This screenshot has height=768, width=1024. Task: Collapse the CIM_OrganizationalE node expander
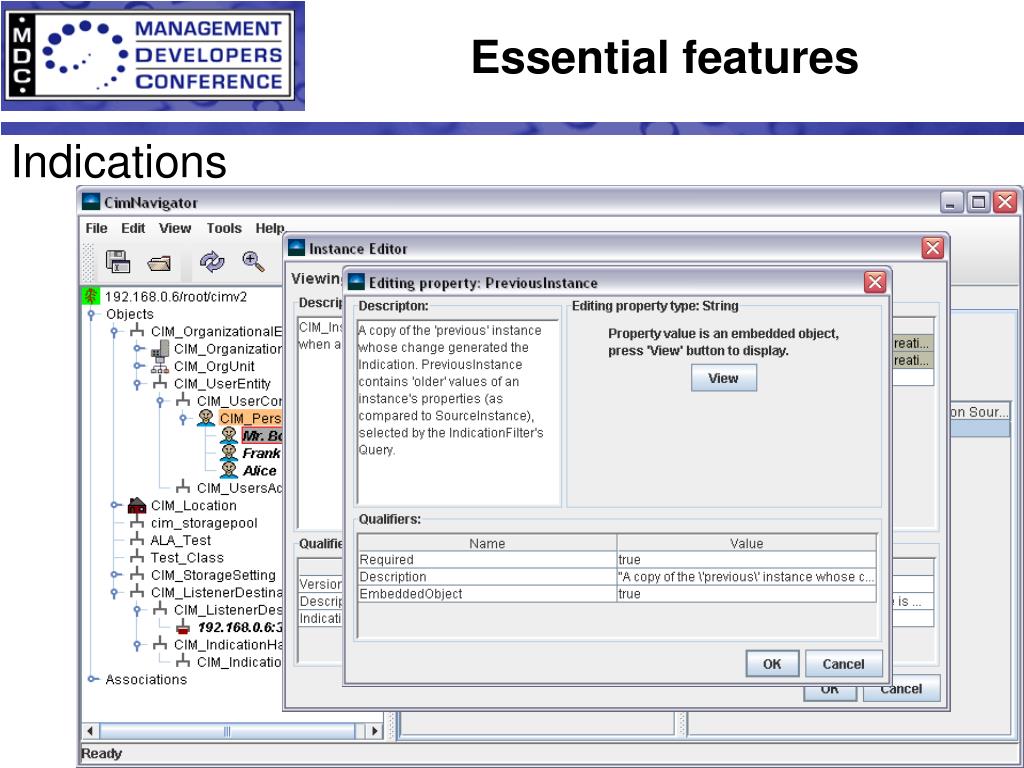(115, 332)
